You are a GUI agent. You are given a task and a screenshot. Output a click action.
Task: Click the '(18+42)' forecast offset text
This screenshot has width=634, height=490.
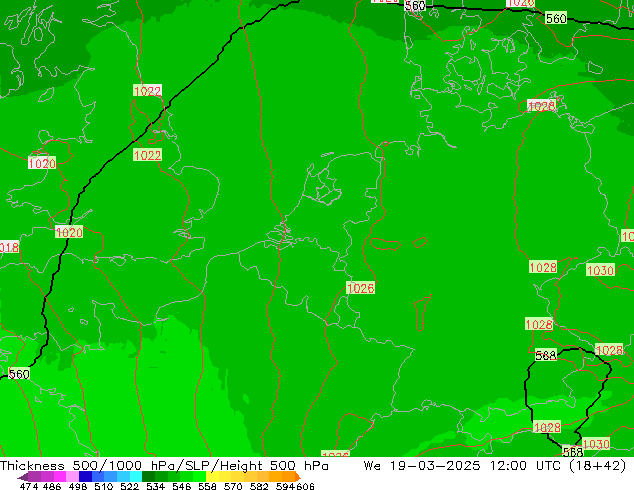[598, 466]
